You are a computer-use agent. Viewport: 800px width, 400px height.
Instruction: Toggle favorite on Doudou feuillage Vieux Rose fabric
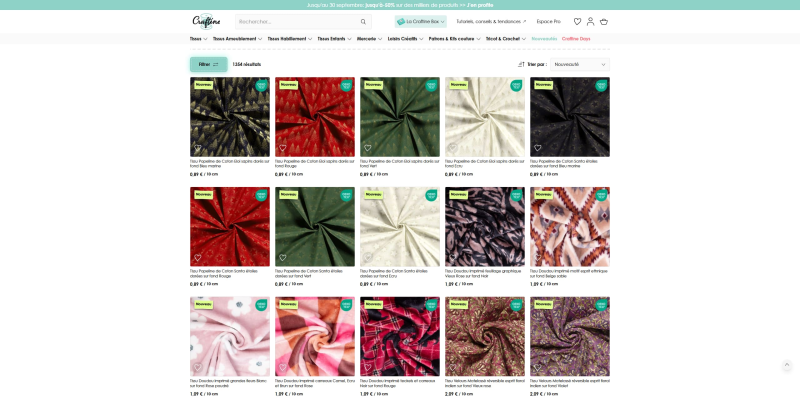[x=453, y=258]
